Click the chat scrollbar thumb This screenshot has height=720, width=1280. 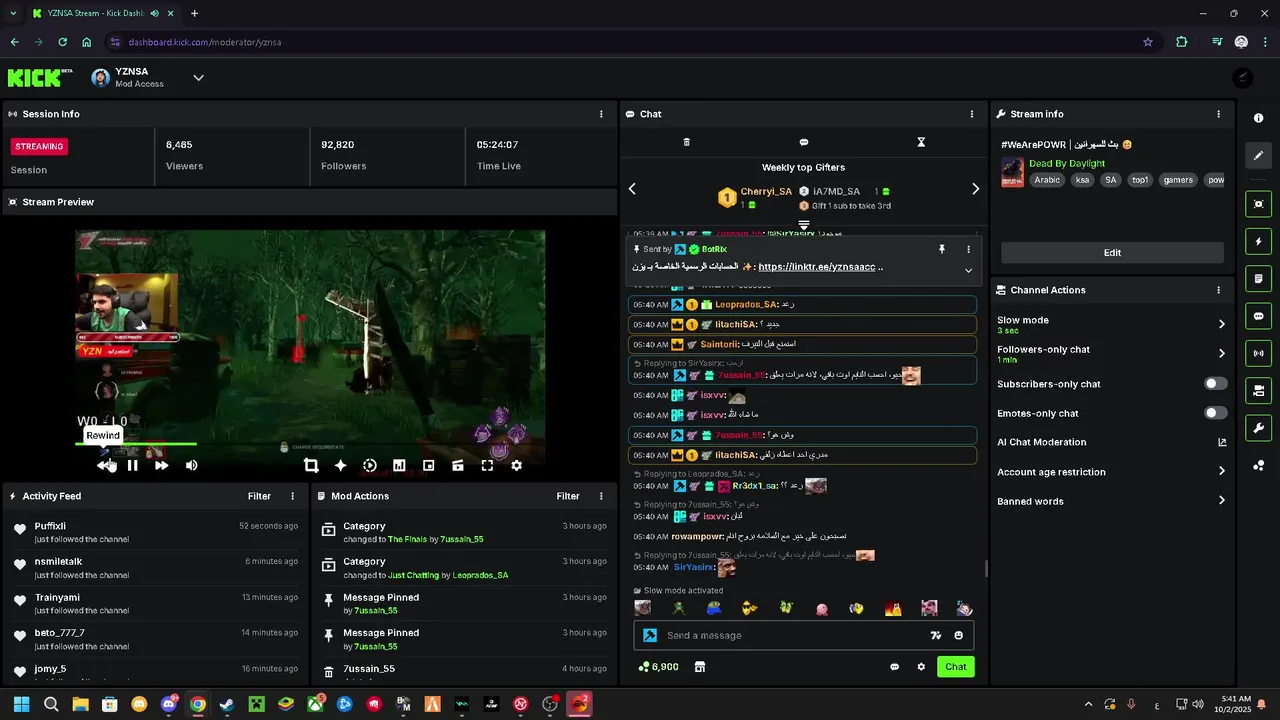986,568
